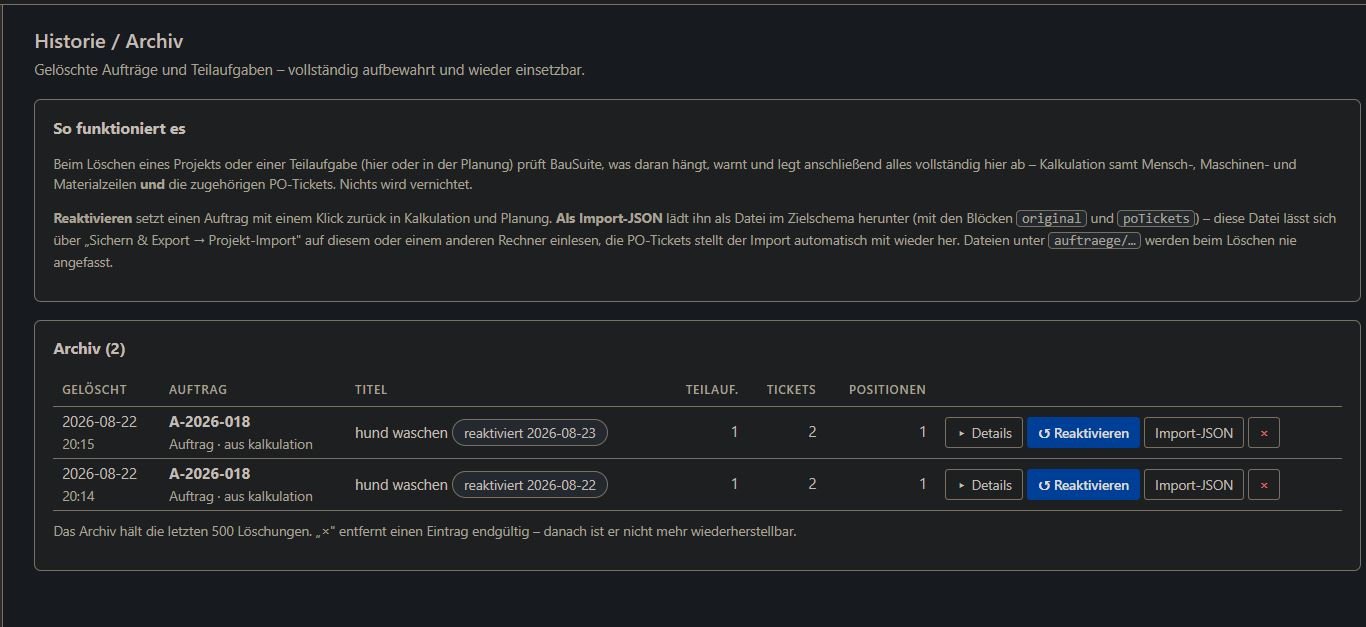Click the 'reaktiviert 2026-08-23' badge

[530, 433]
